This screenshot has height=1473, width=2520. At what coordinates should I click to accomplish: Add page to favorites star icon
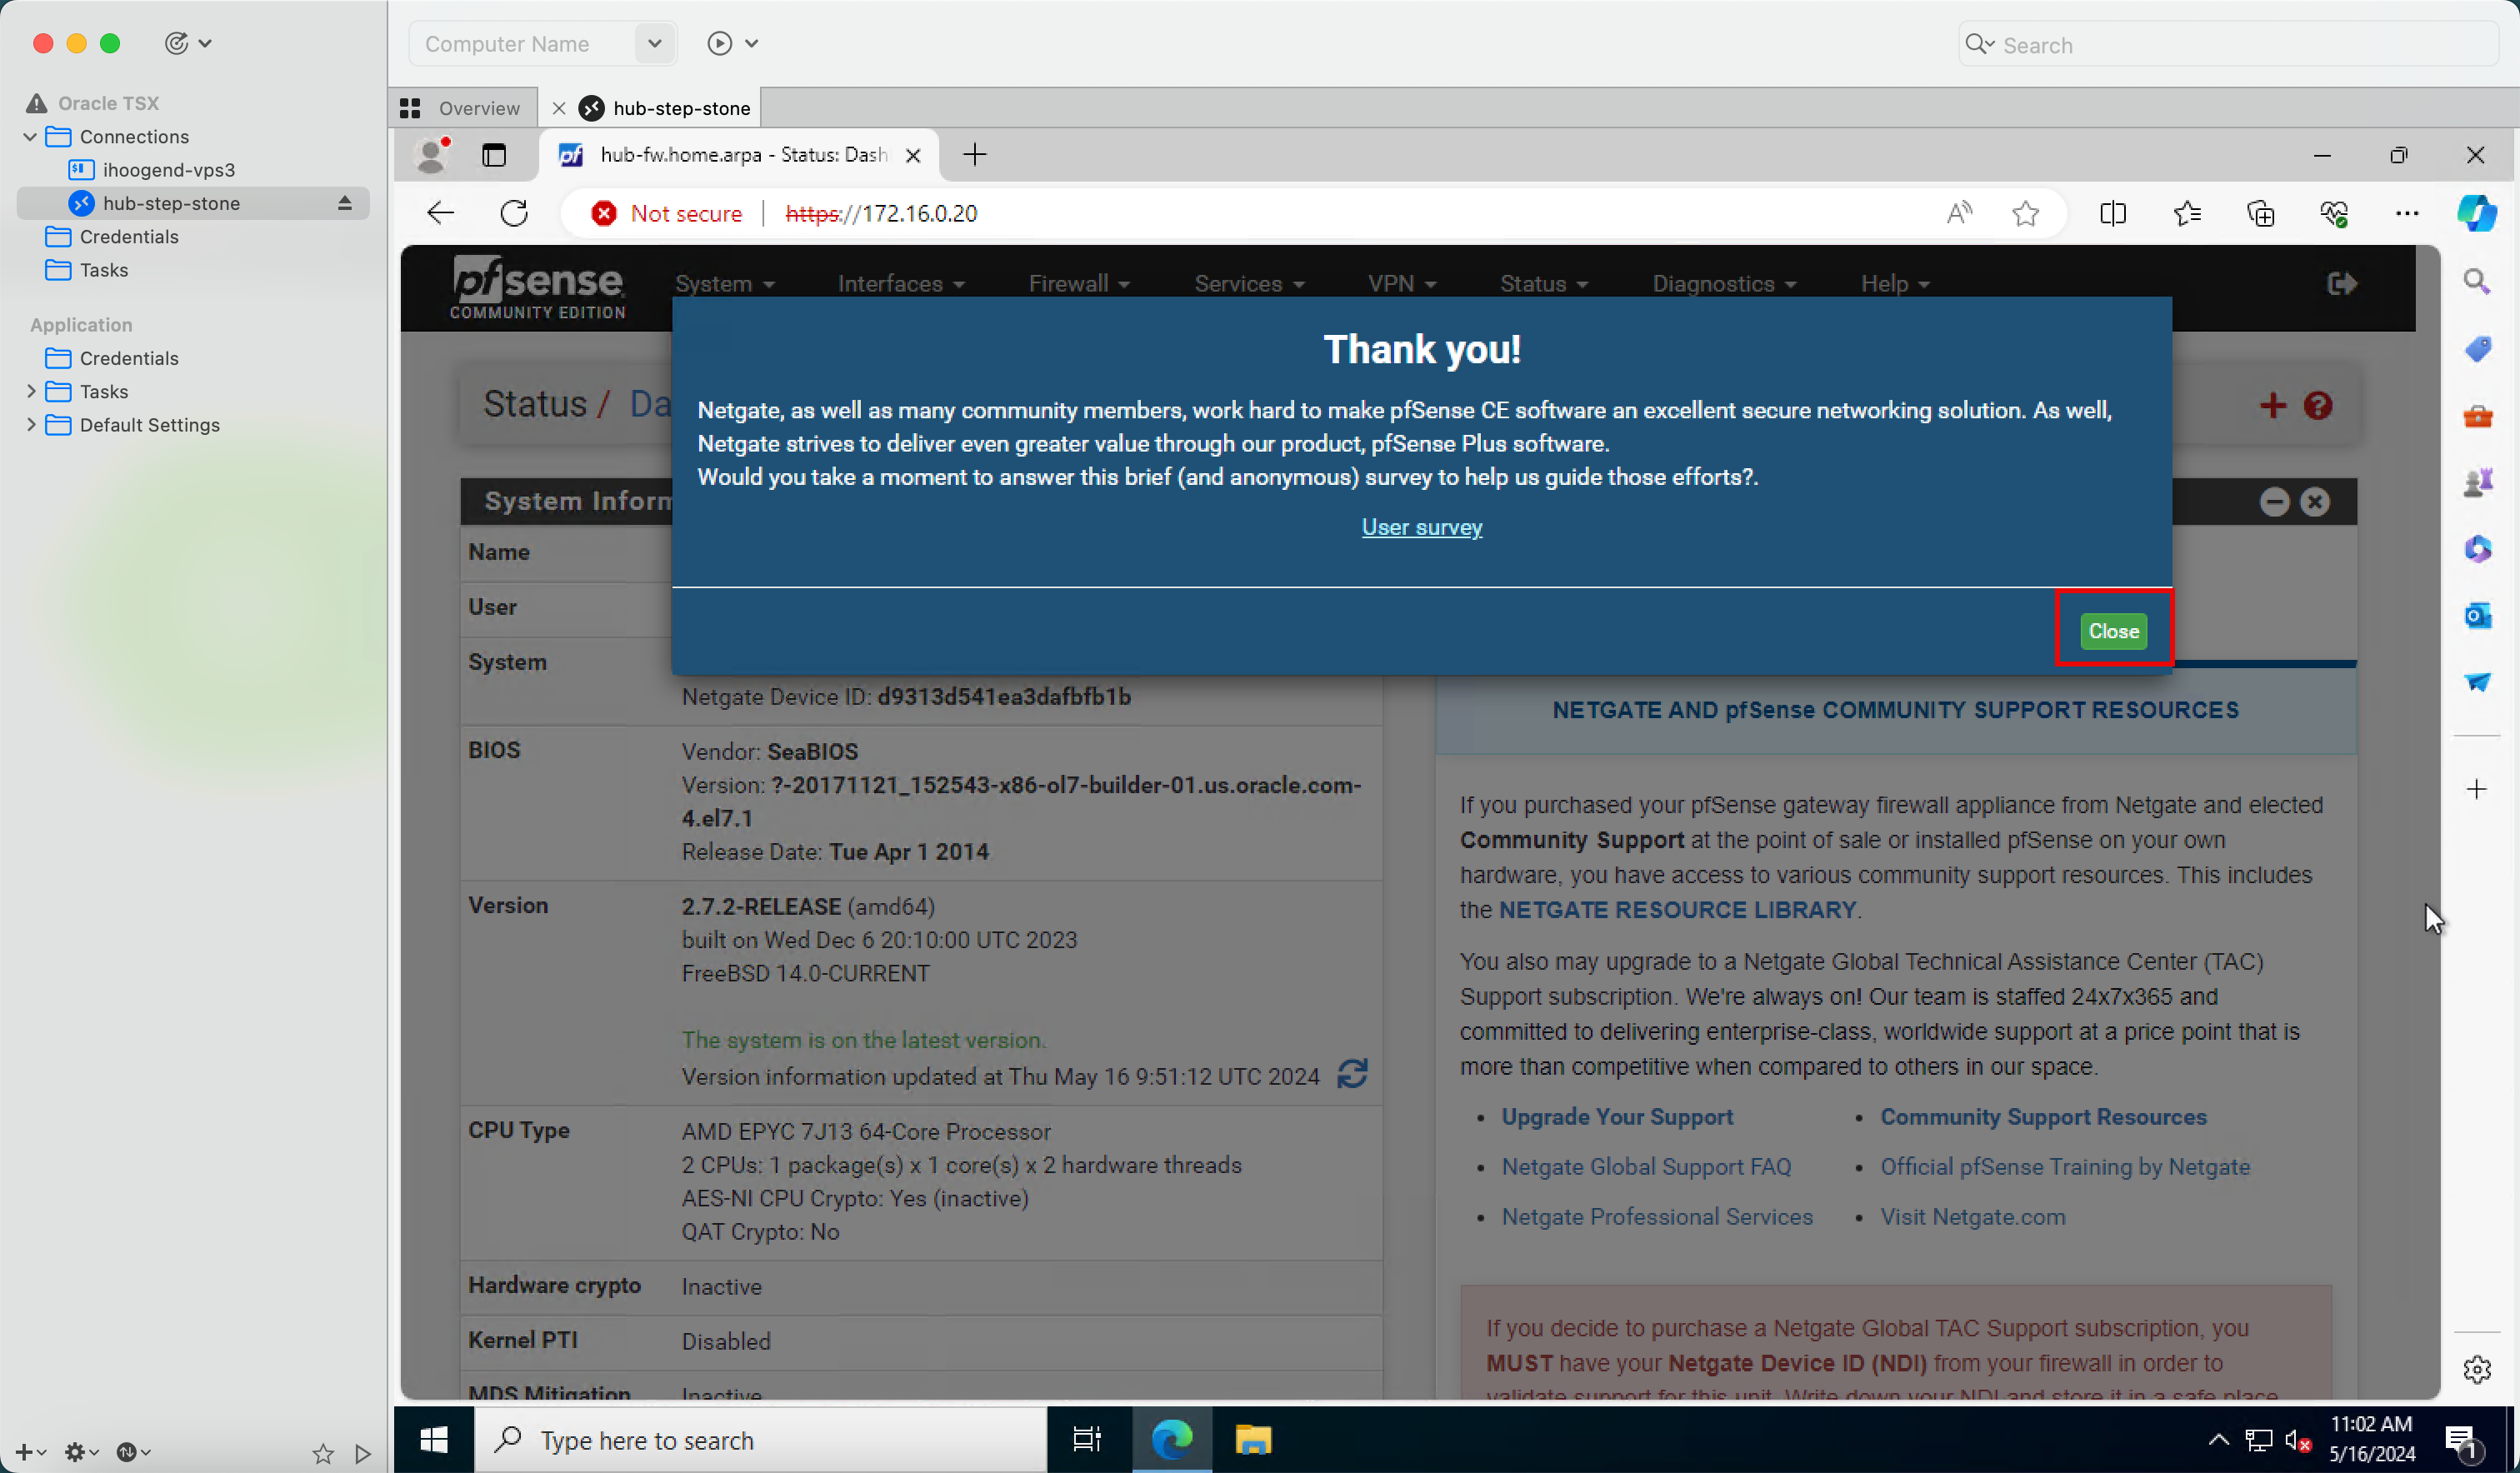point(2025,213)
